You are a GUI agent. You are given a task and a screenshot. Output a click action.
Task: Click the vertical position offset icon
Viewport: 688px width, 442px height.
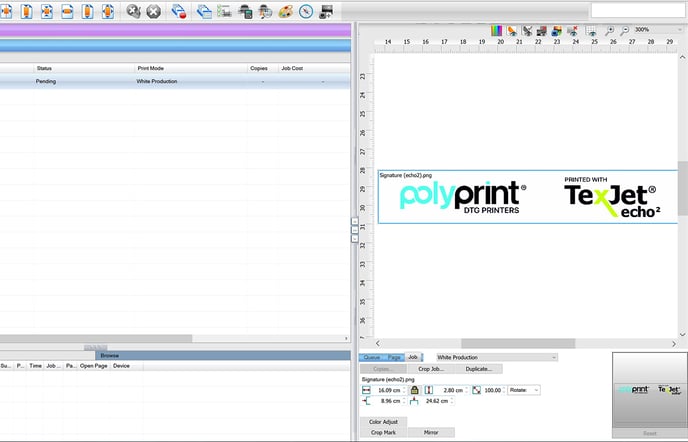point(414,401)
